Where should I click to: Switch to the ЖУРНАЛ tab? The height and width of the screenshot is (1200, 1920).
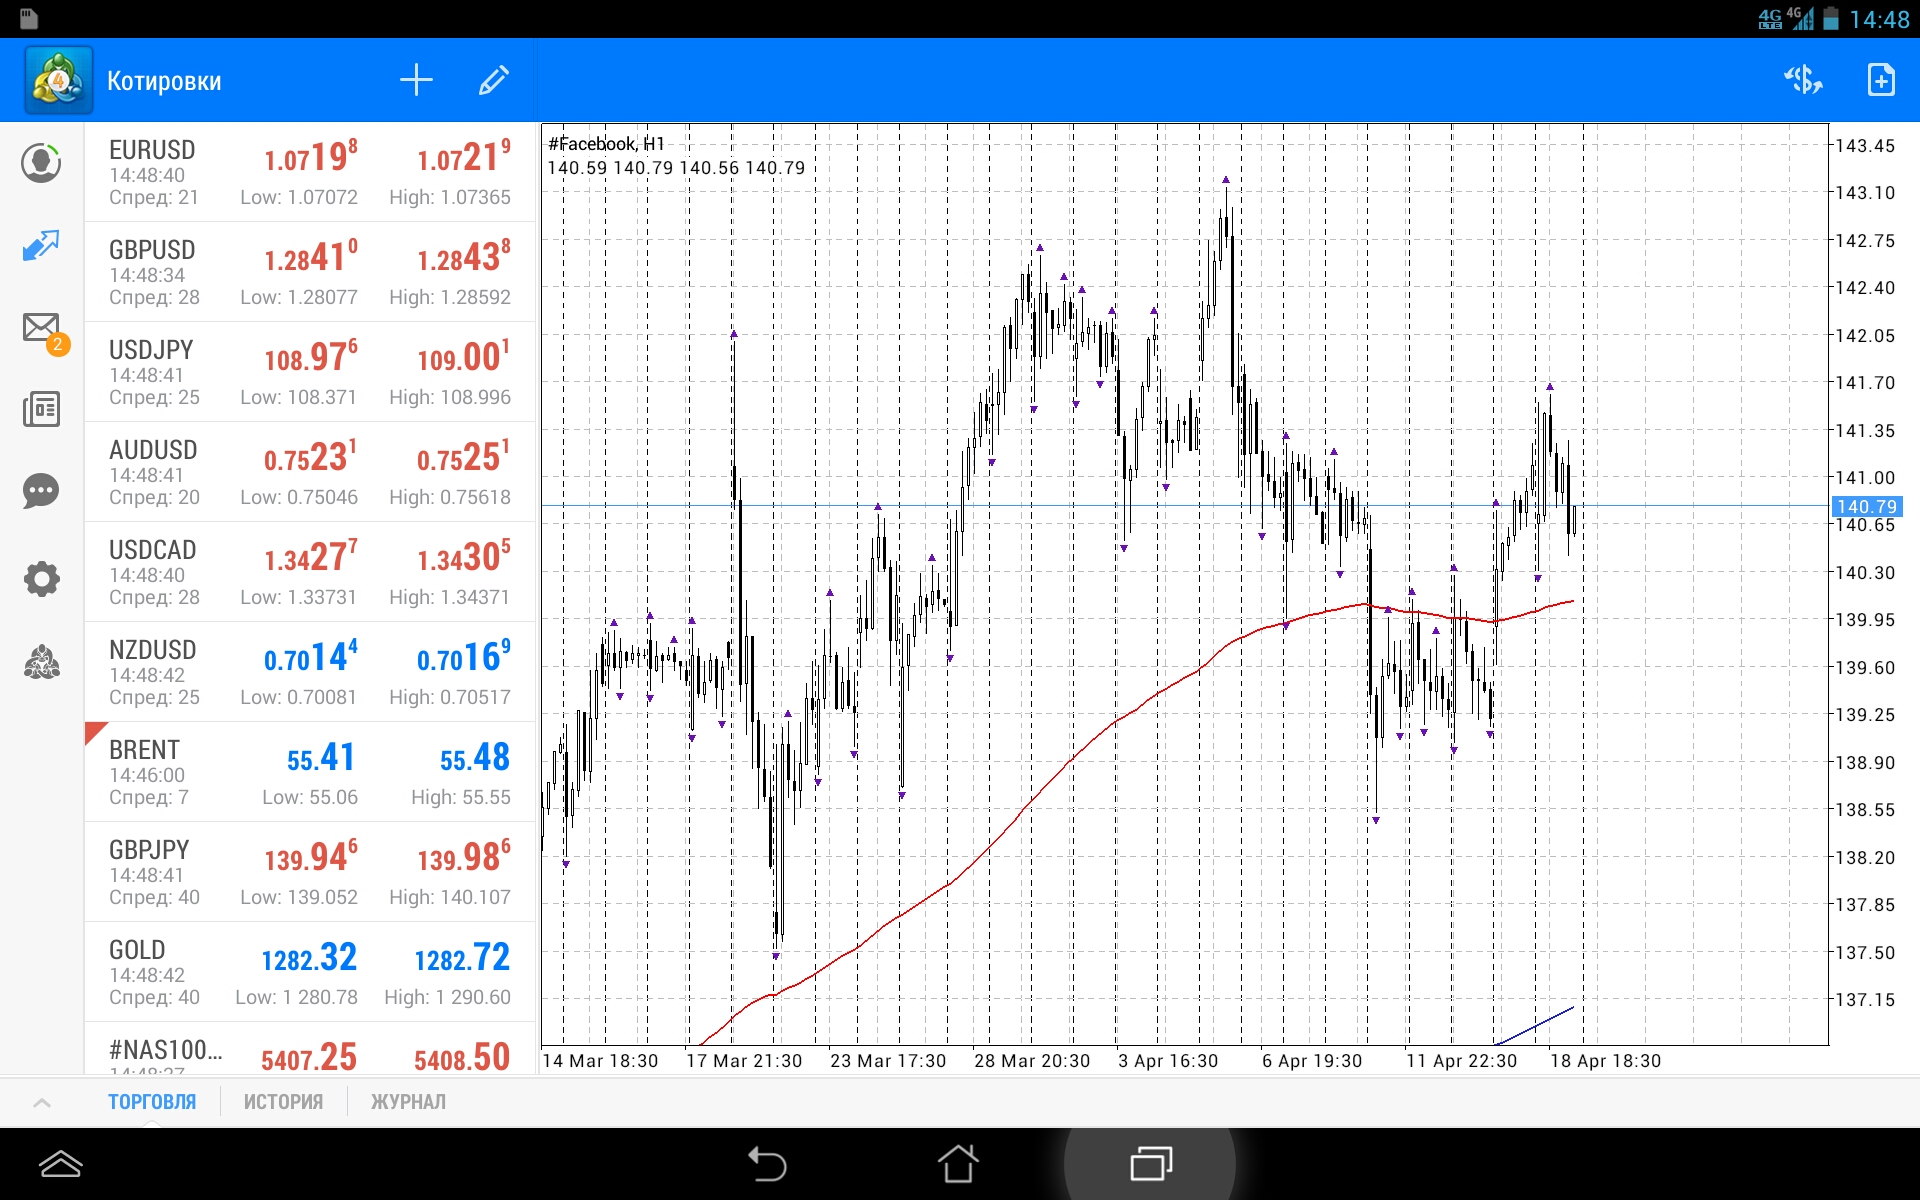pyautogui.click(x=408, y=1102)
